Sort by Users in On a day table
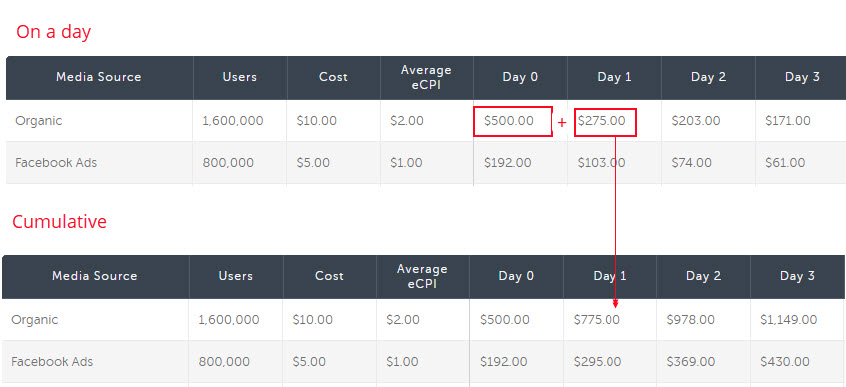Screen dimensions: 846x387 [x=240, y=77]
